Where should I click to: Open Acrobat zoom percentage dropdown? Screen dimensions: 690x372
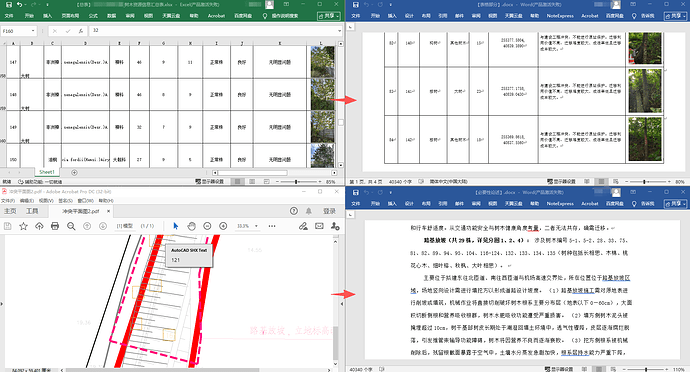[256, 226]
